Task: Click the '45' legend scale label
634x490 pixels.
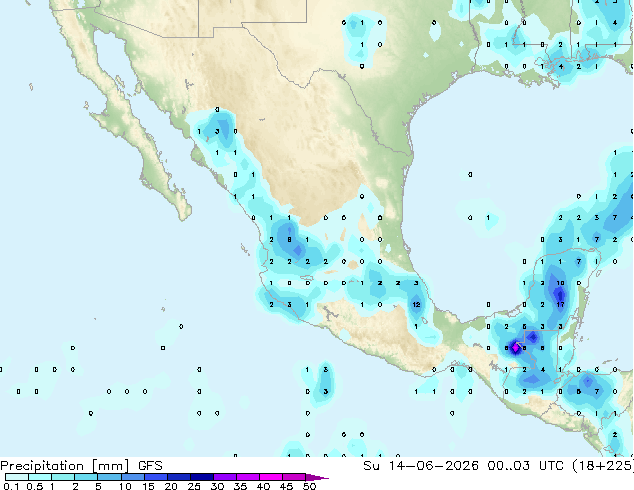Action: [287, 486]
